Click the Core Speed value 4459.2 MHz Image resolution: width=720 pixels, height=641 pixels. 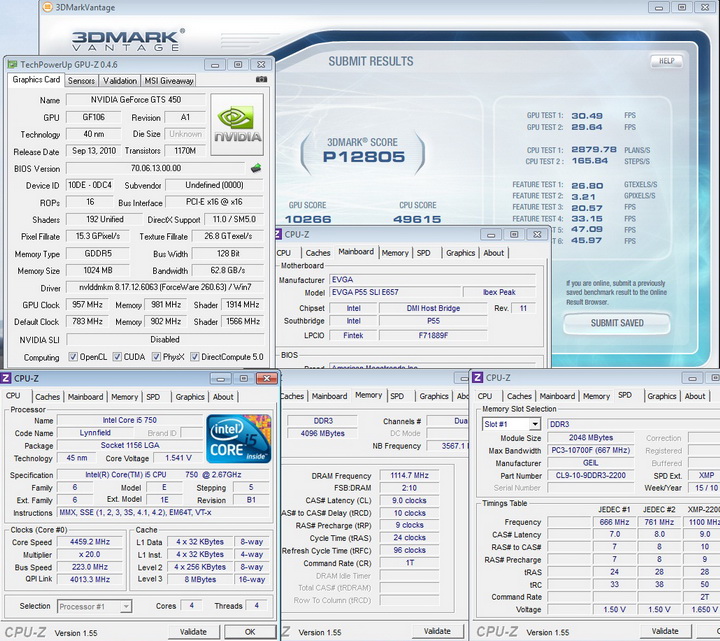[90, 542]
